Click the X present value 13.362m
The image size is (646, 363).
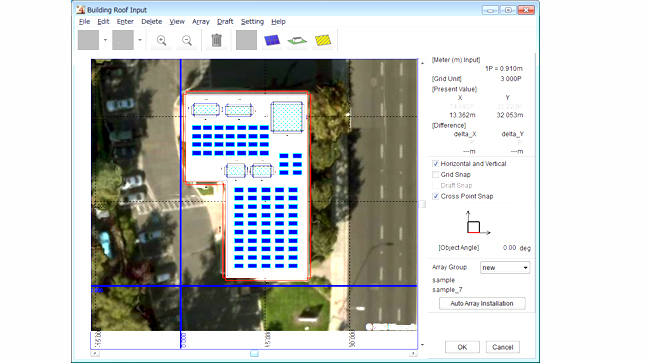[x=462, y=115]
